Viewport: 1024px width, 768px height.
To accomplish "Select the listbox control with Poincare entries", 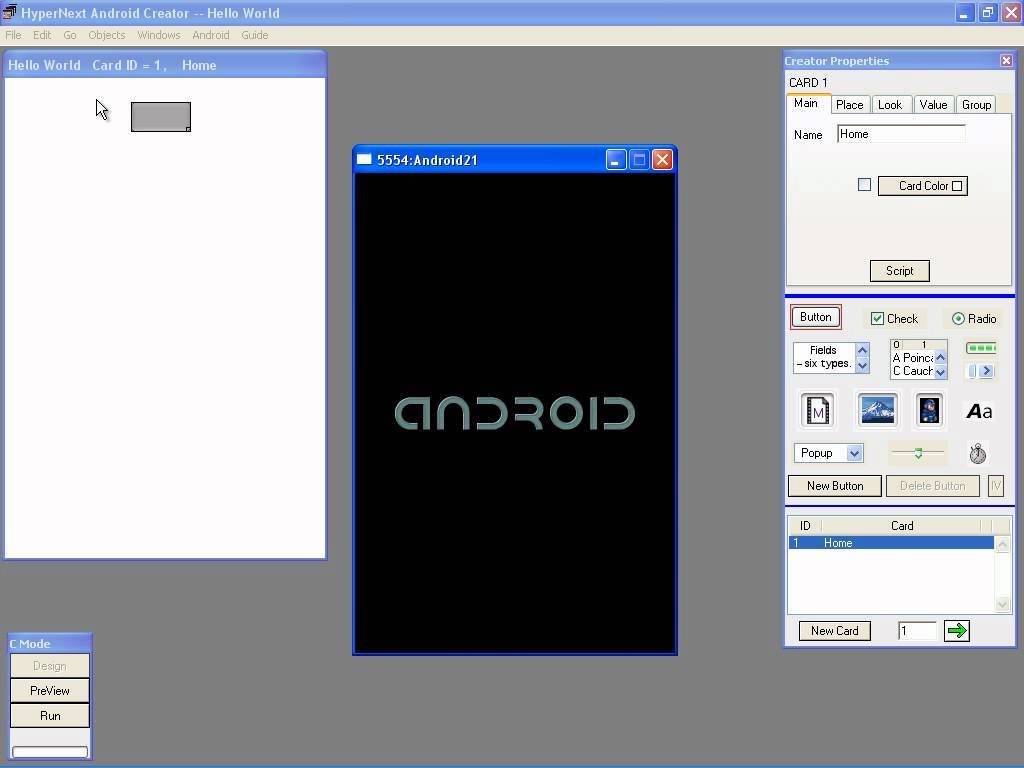I will click(x=918, y=359).
